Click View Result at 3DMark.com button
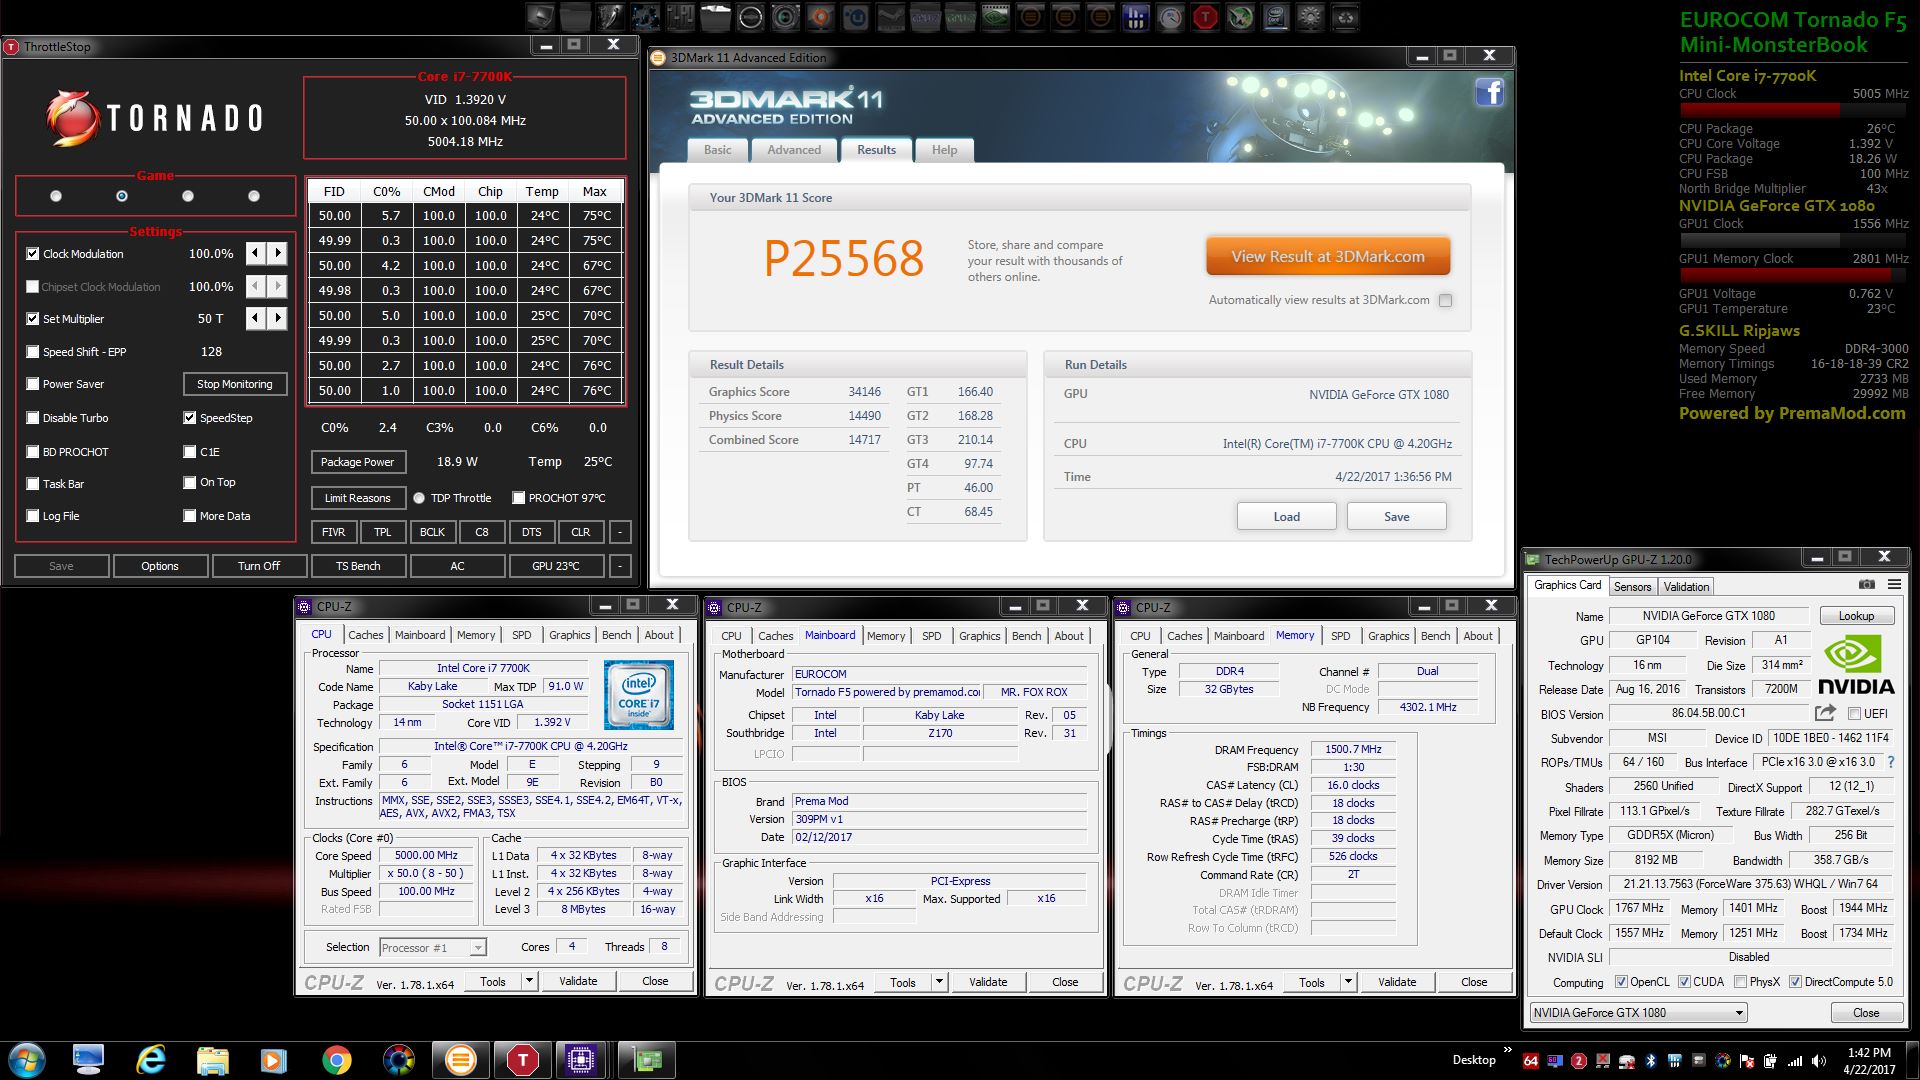This screenshot has width=1920, height=1080. pyautogui.click(x=1327, y=257)
